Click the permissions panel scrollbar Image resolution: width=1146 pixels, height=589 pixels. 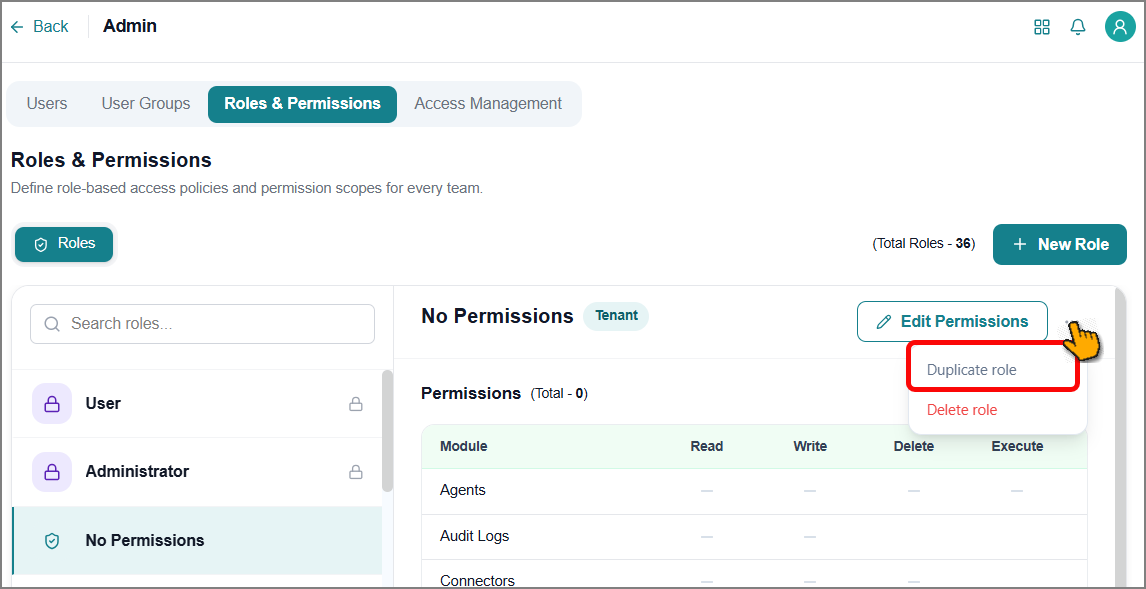pos(1120,437)
